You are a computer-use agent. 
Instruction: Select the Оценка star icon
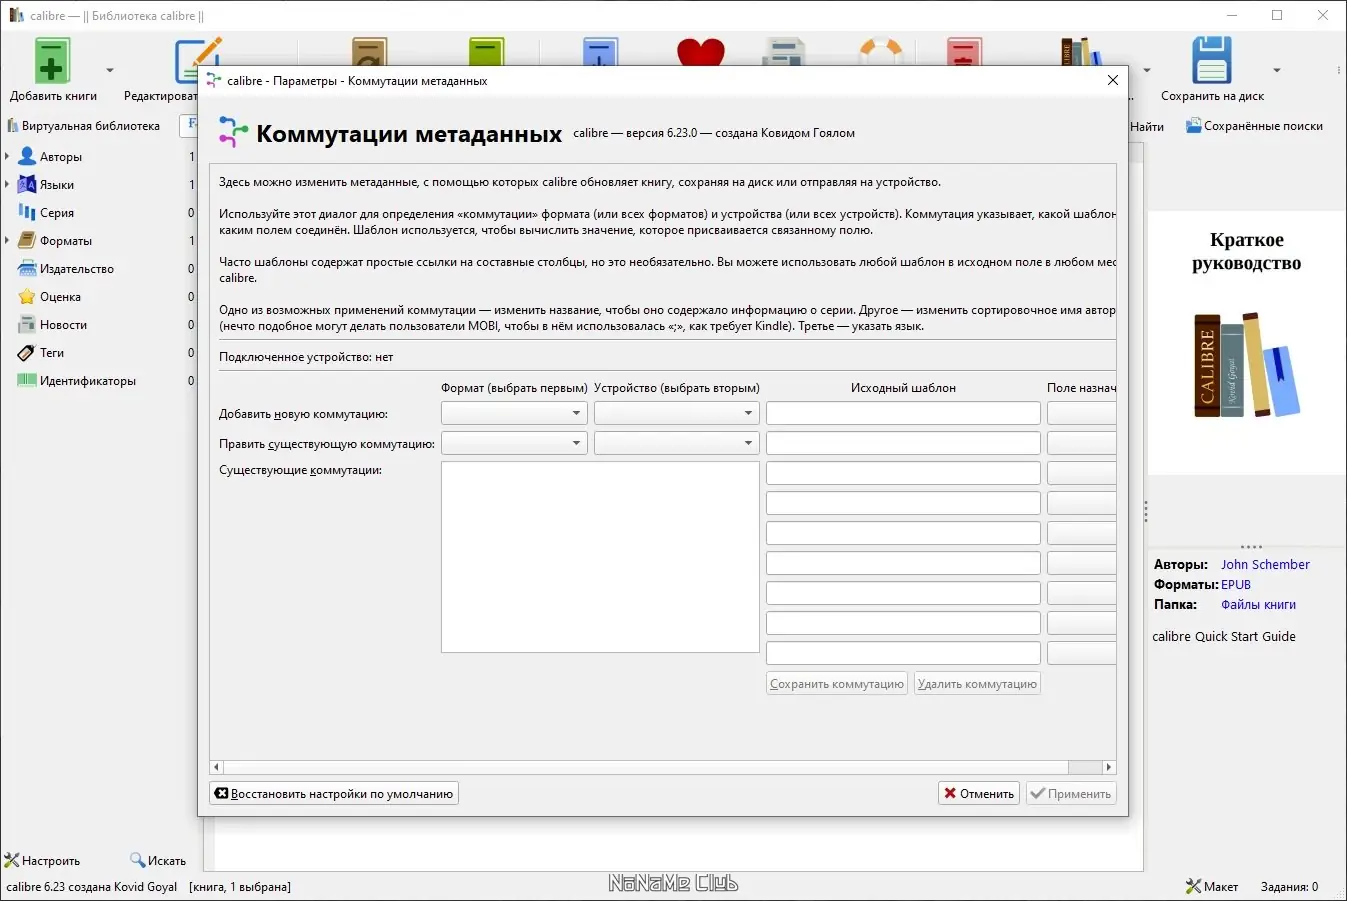tap(27, 297)
